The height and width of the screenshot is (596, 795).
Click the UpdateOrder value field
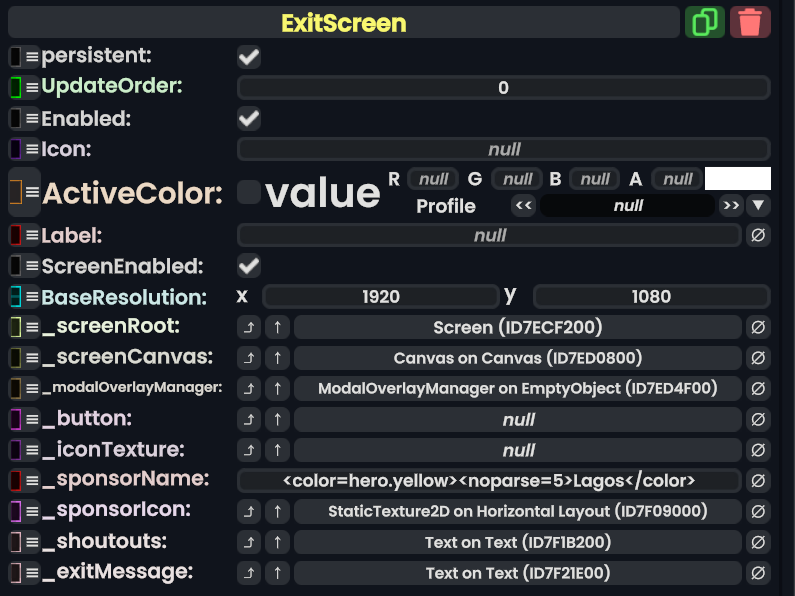pos(503,88)
